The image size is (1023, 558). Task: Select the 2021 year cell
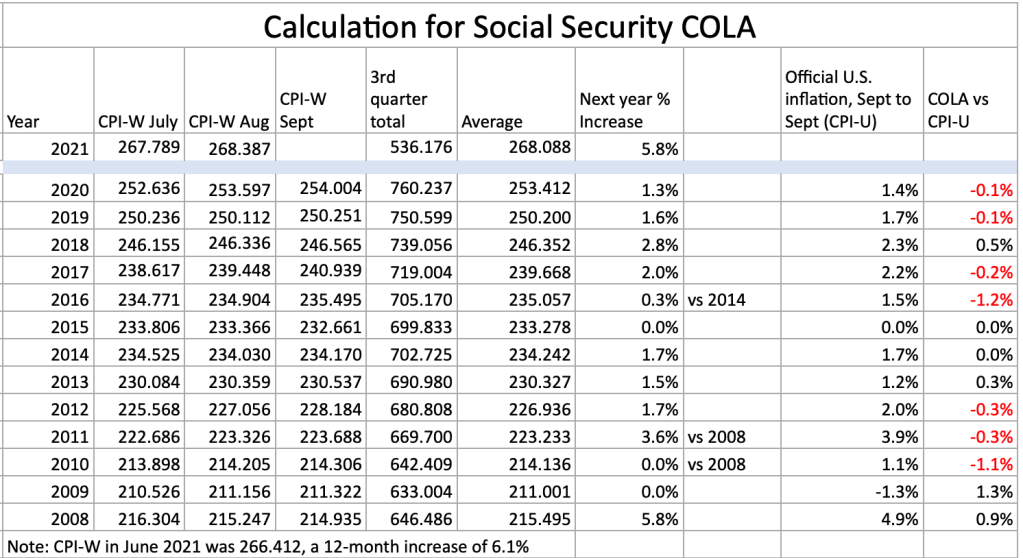[x=71, y=148]
